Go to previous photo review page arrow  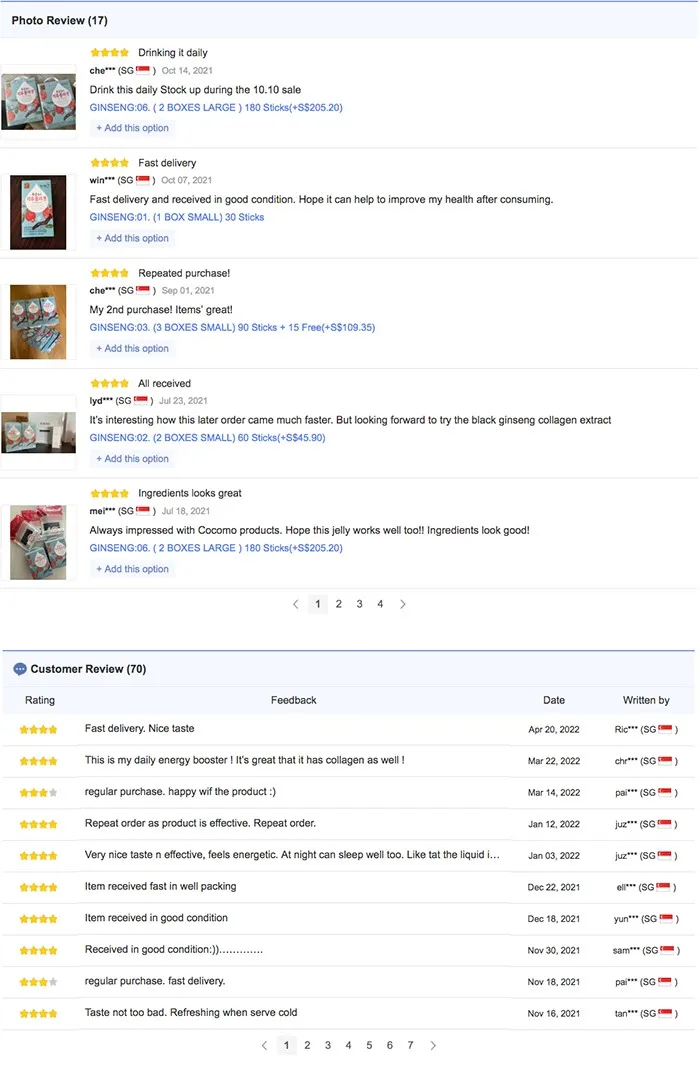[x=296, y=604]
